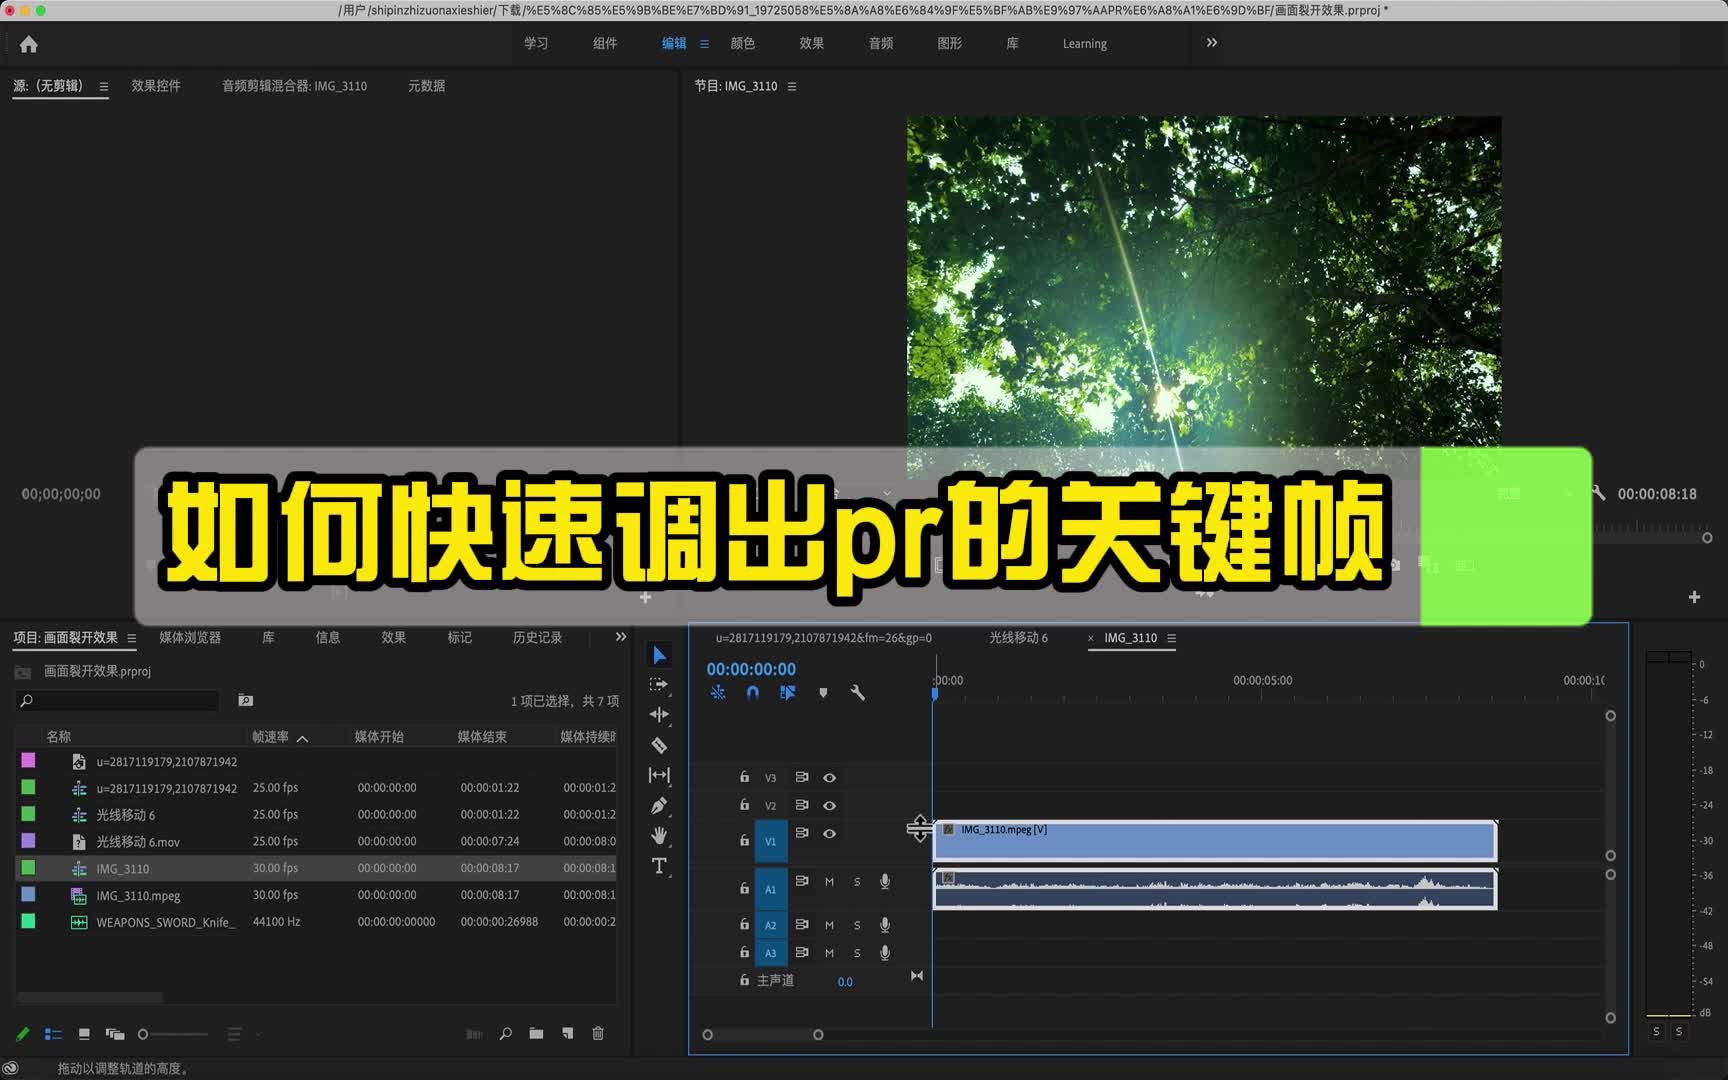This screenshot has height=1080, width=1728.
Task: Open the new bin folder icon
Action: point(536,1034)
